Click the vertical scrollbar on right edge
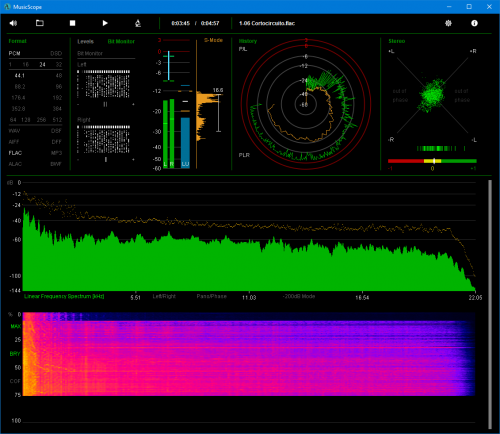Image resolution: width=500 pixels, height=434 pixels. [490, 304]
